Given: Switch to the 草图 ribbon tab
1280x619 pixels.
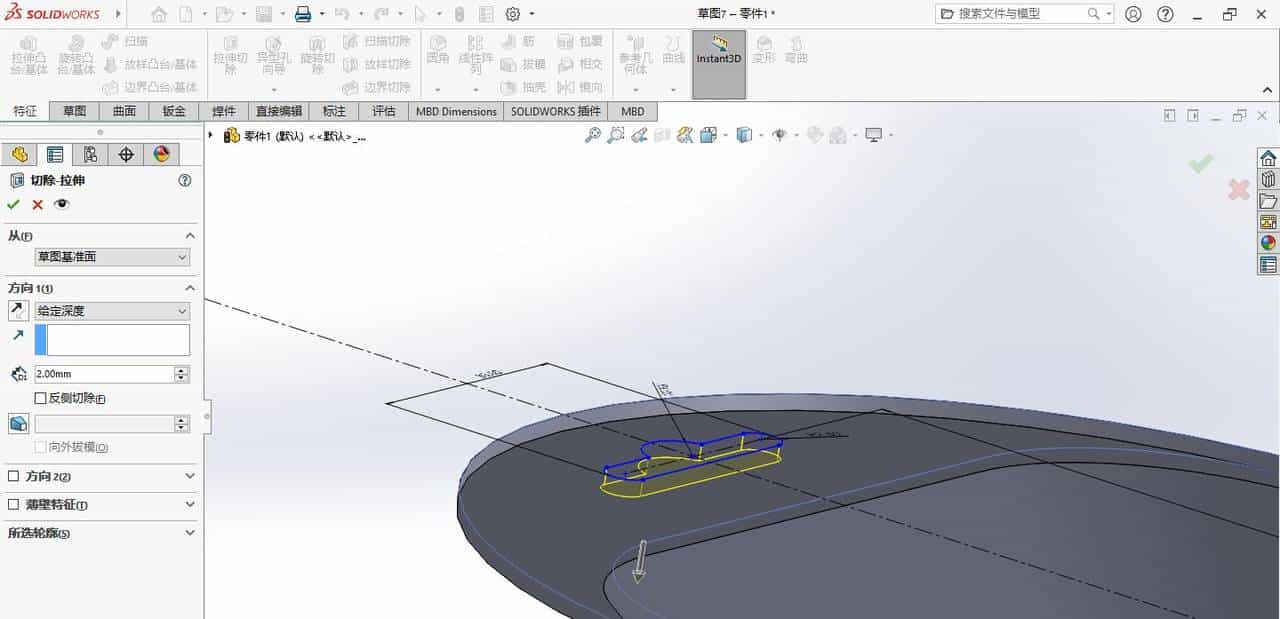Looking at the screenshot, I should pyautogui.click(x=74, y=111).
